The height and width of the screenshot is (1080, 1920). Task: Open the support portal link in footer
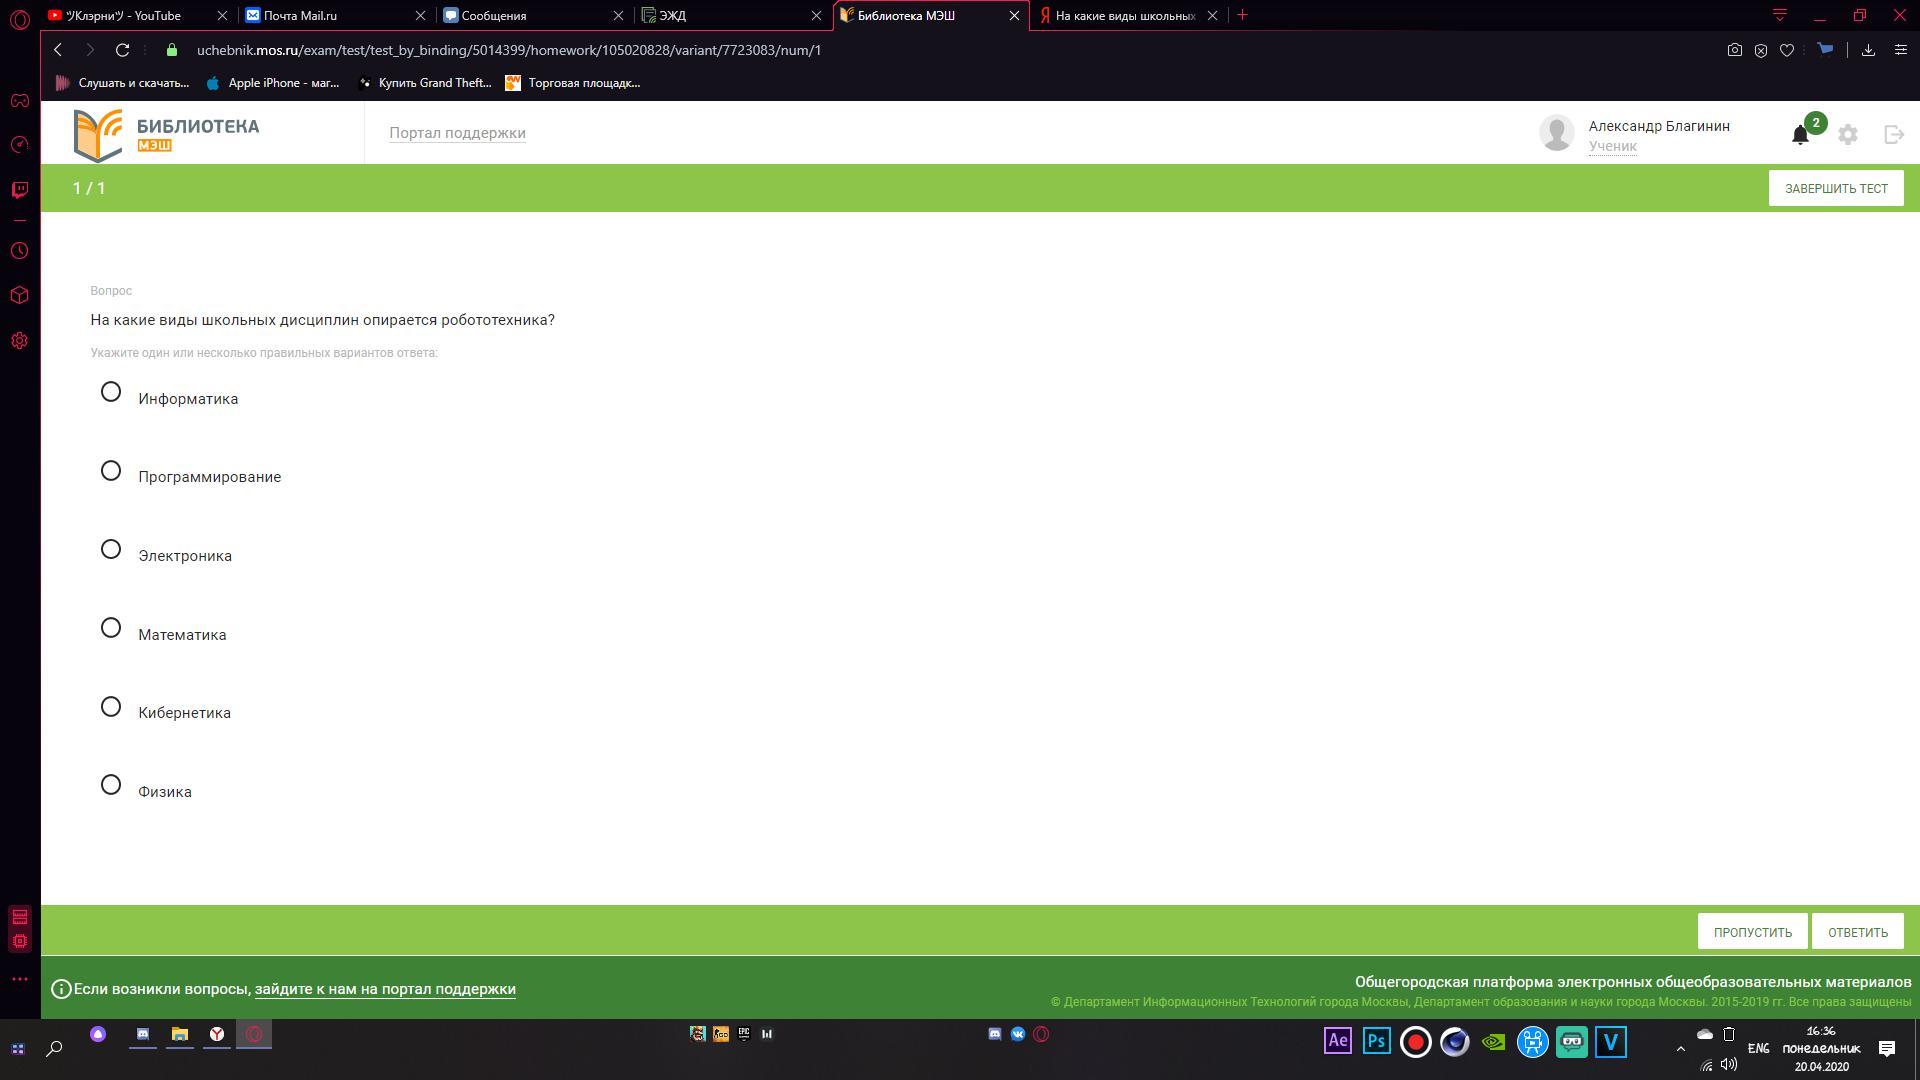coord(385,989)
